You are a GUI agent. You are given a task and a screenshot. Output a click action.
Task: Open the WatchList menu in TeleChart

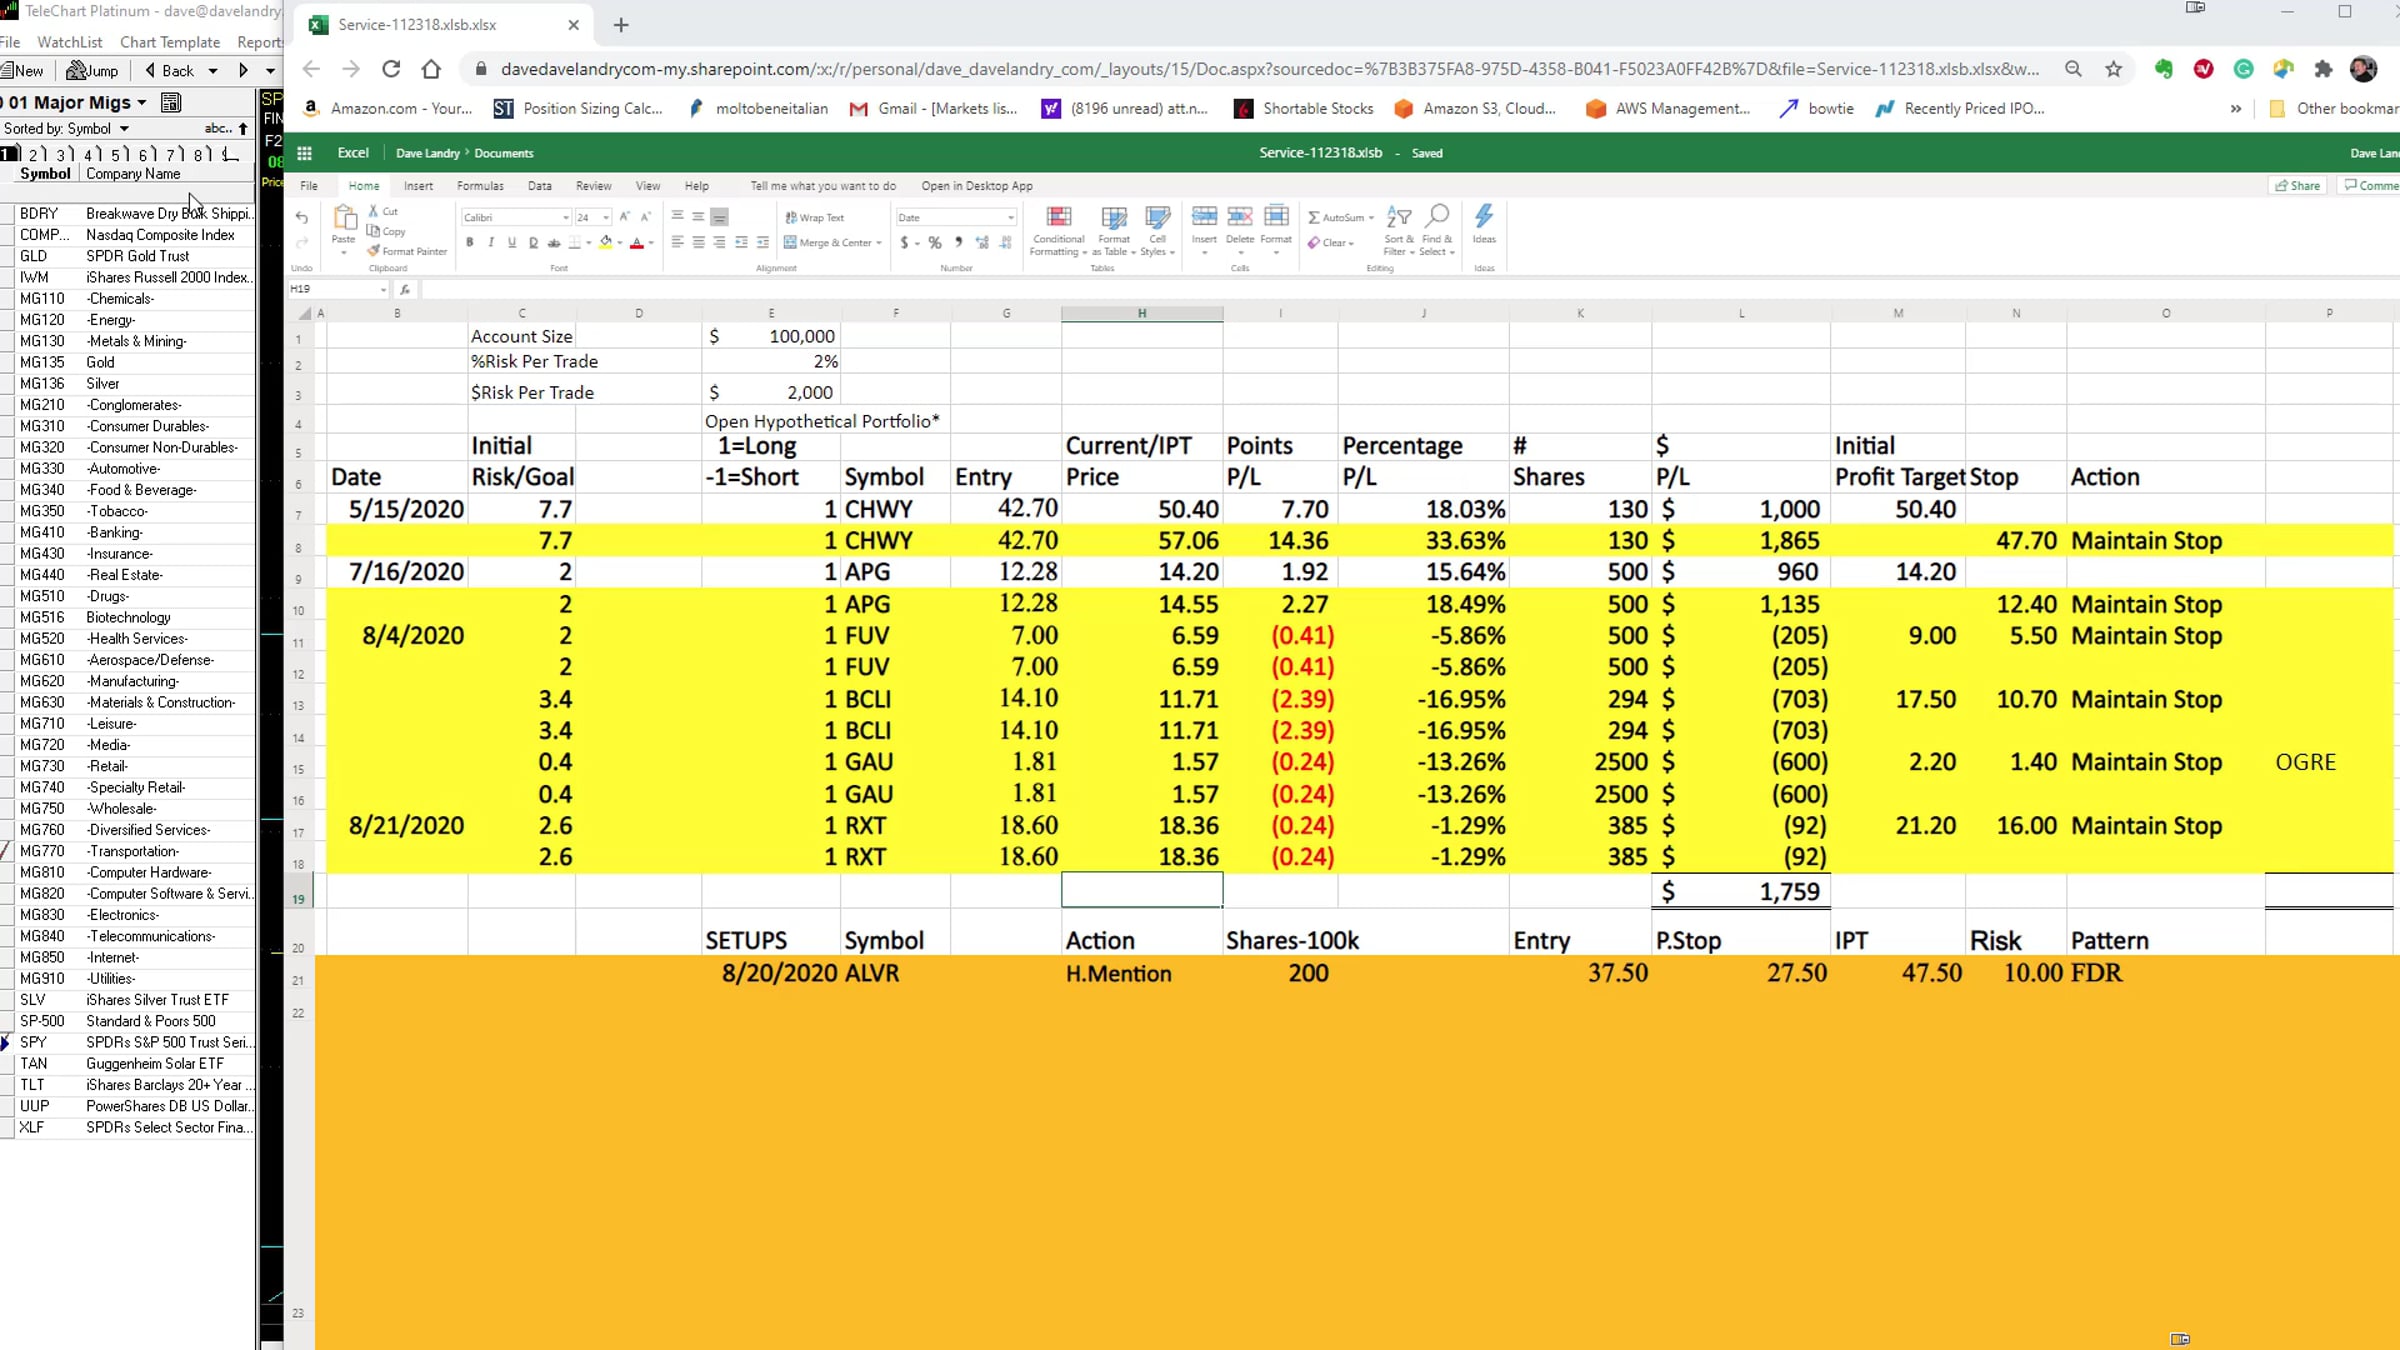tap(70, 42)
